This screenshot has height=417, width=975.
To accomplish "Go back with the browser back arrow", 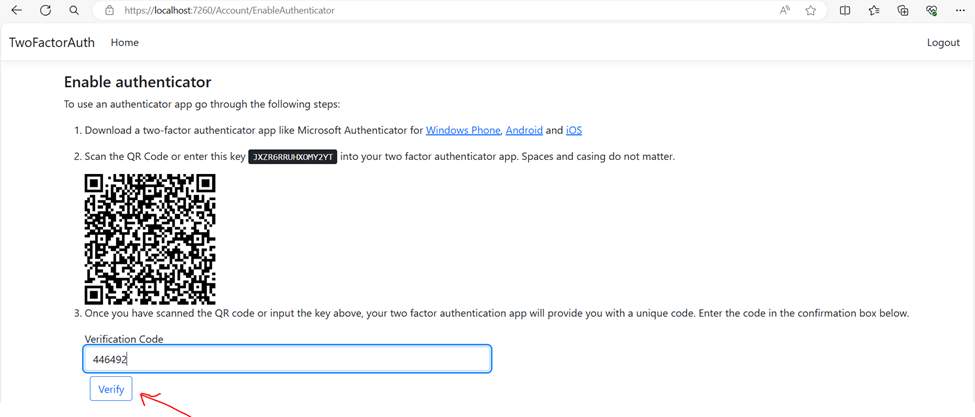I will (17, 10).
